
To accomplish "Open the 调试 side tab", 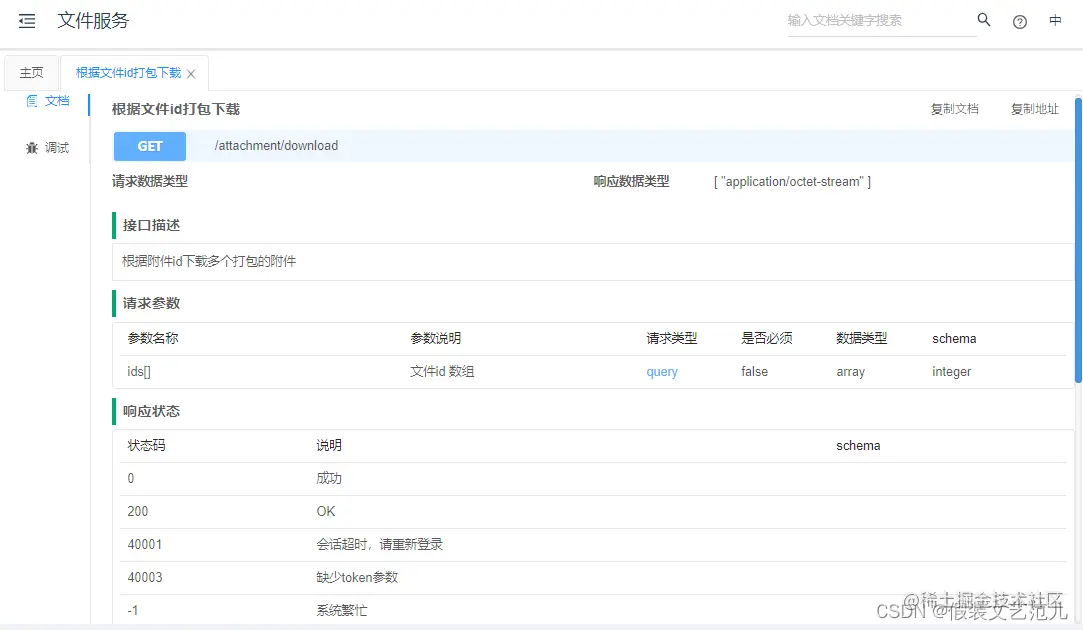I will 48,148.
